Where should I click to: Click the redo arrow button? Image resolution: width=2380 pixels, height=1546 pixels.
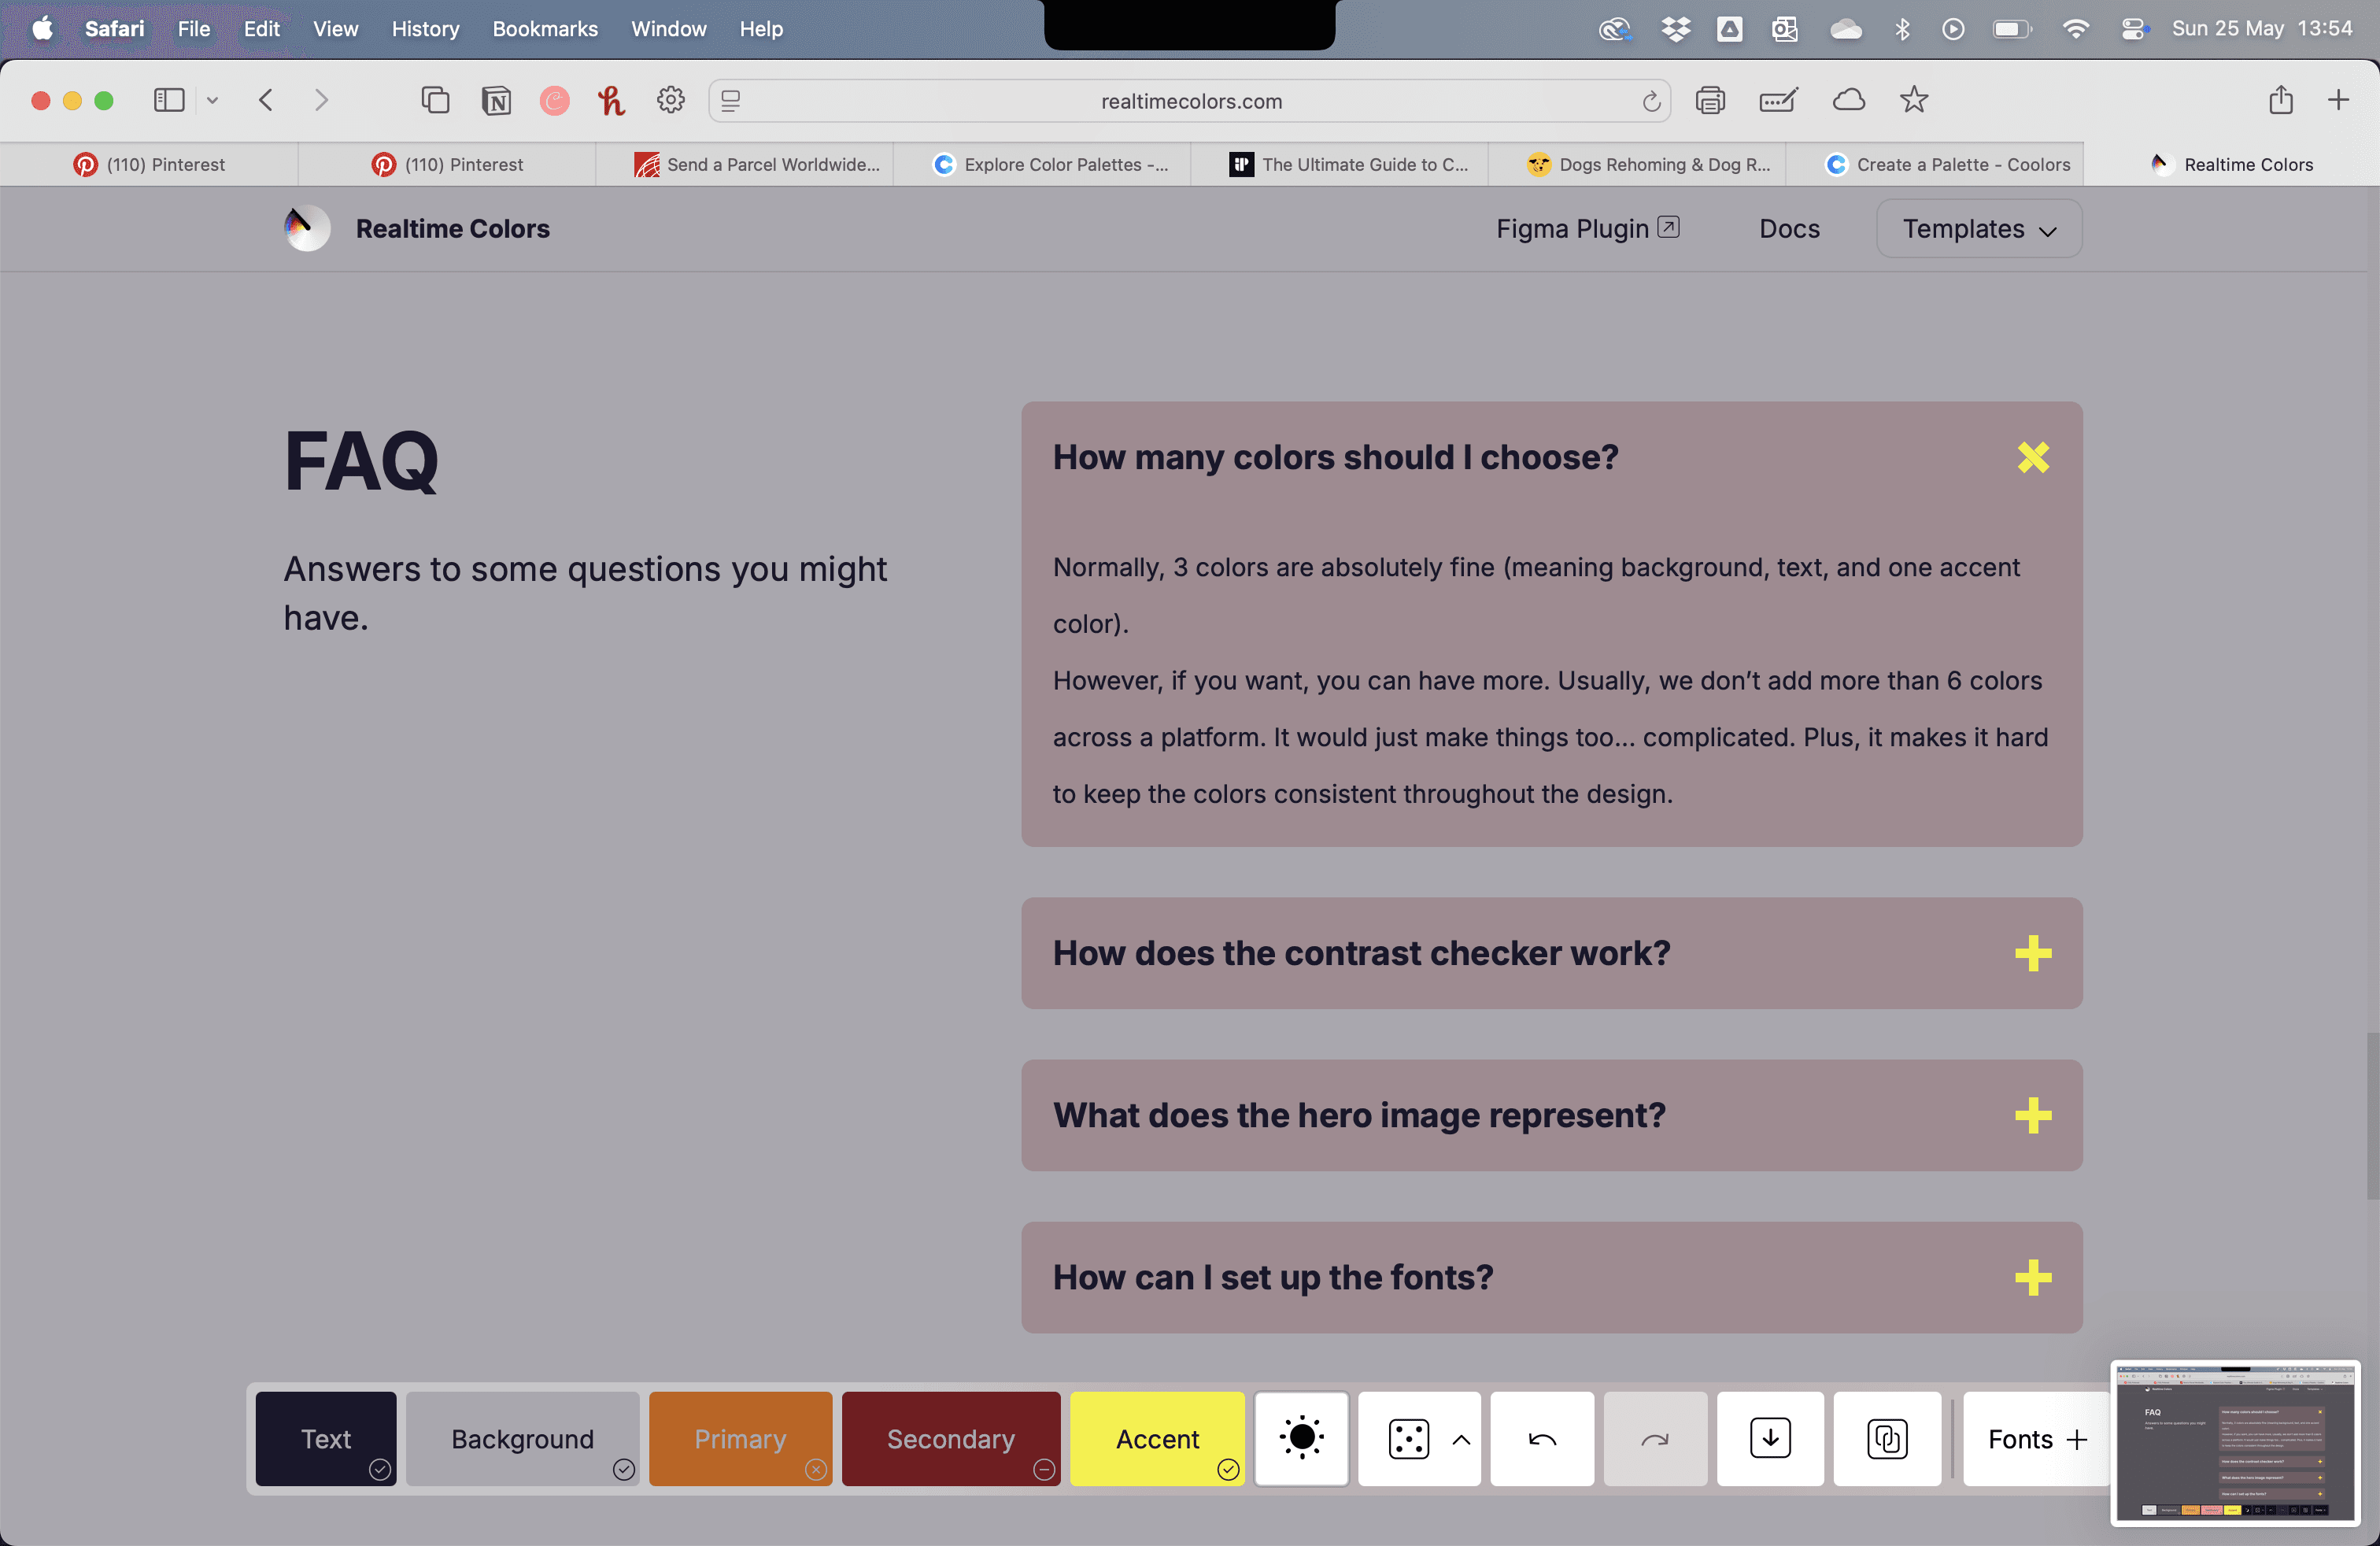[1654, 1438]
